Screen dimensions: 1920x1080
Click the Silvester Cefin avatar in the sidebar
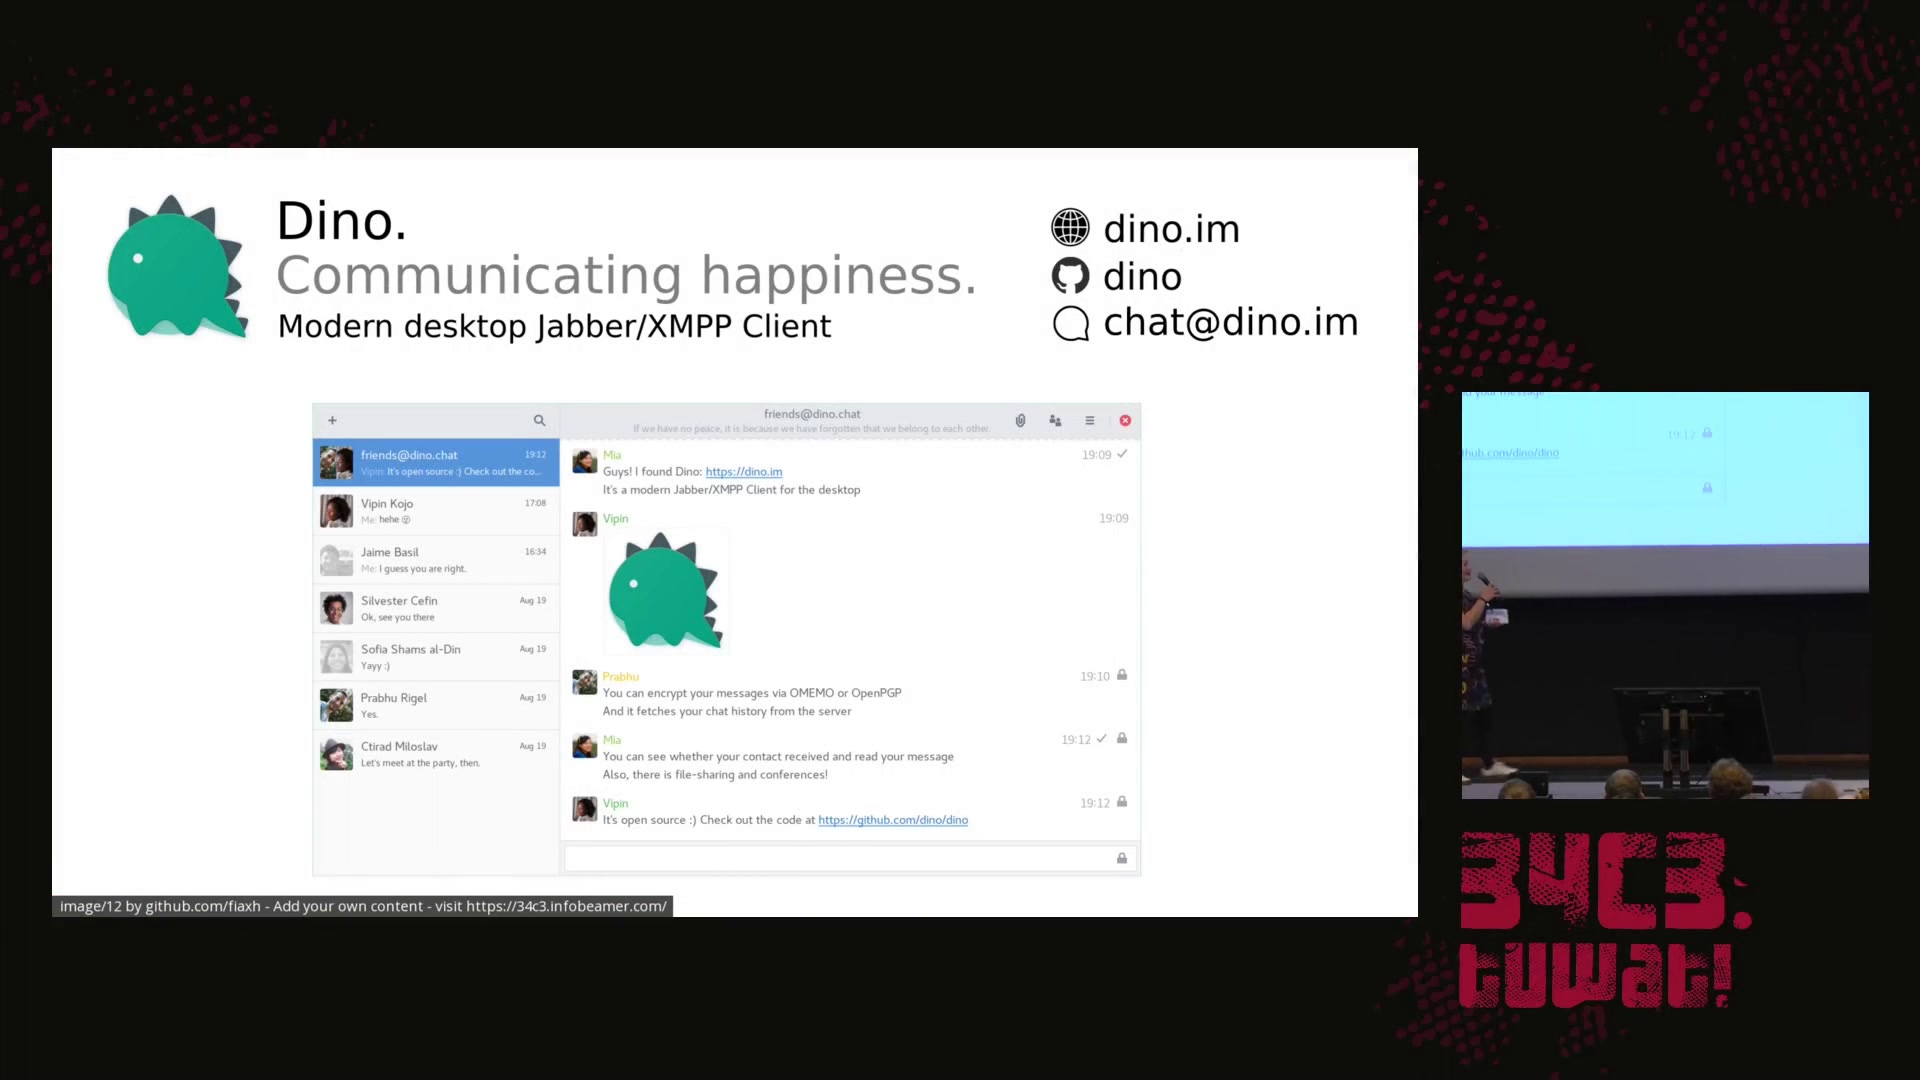click(336, 608)
